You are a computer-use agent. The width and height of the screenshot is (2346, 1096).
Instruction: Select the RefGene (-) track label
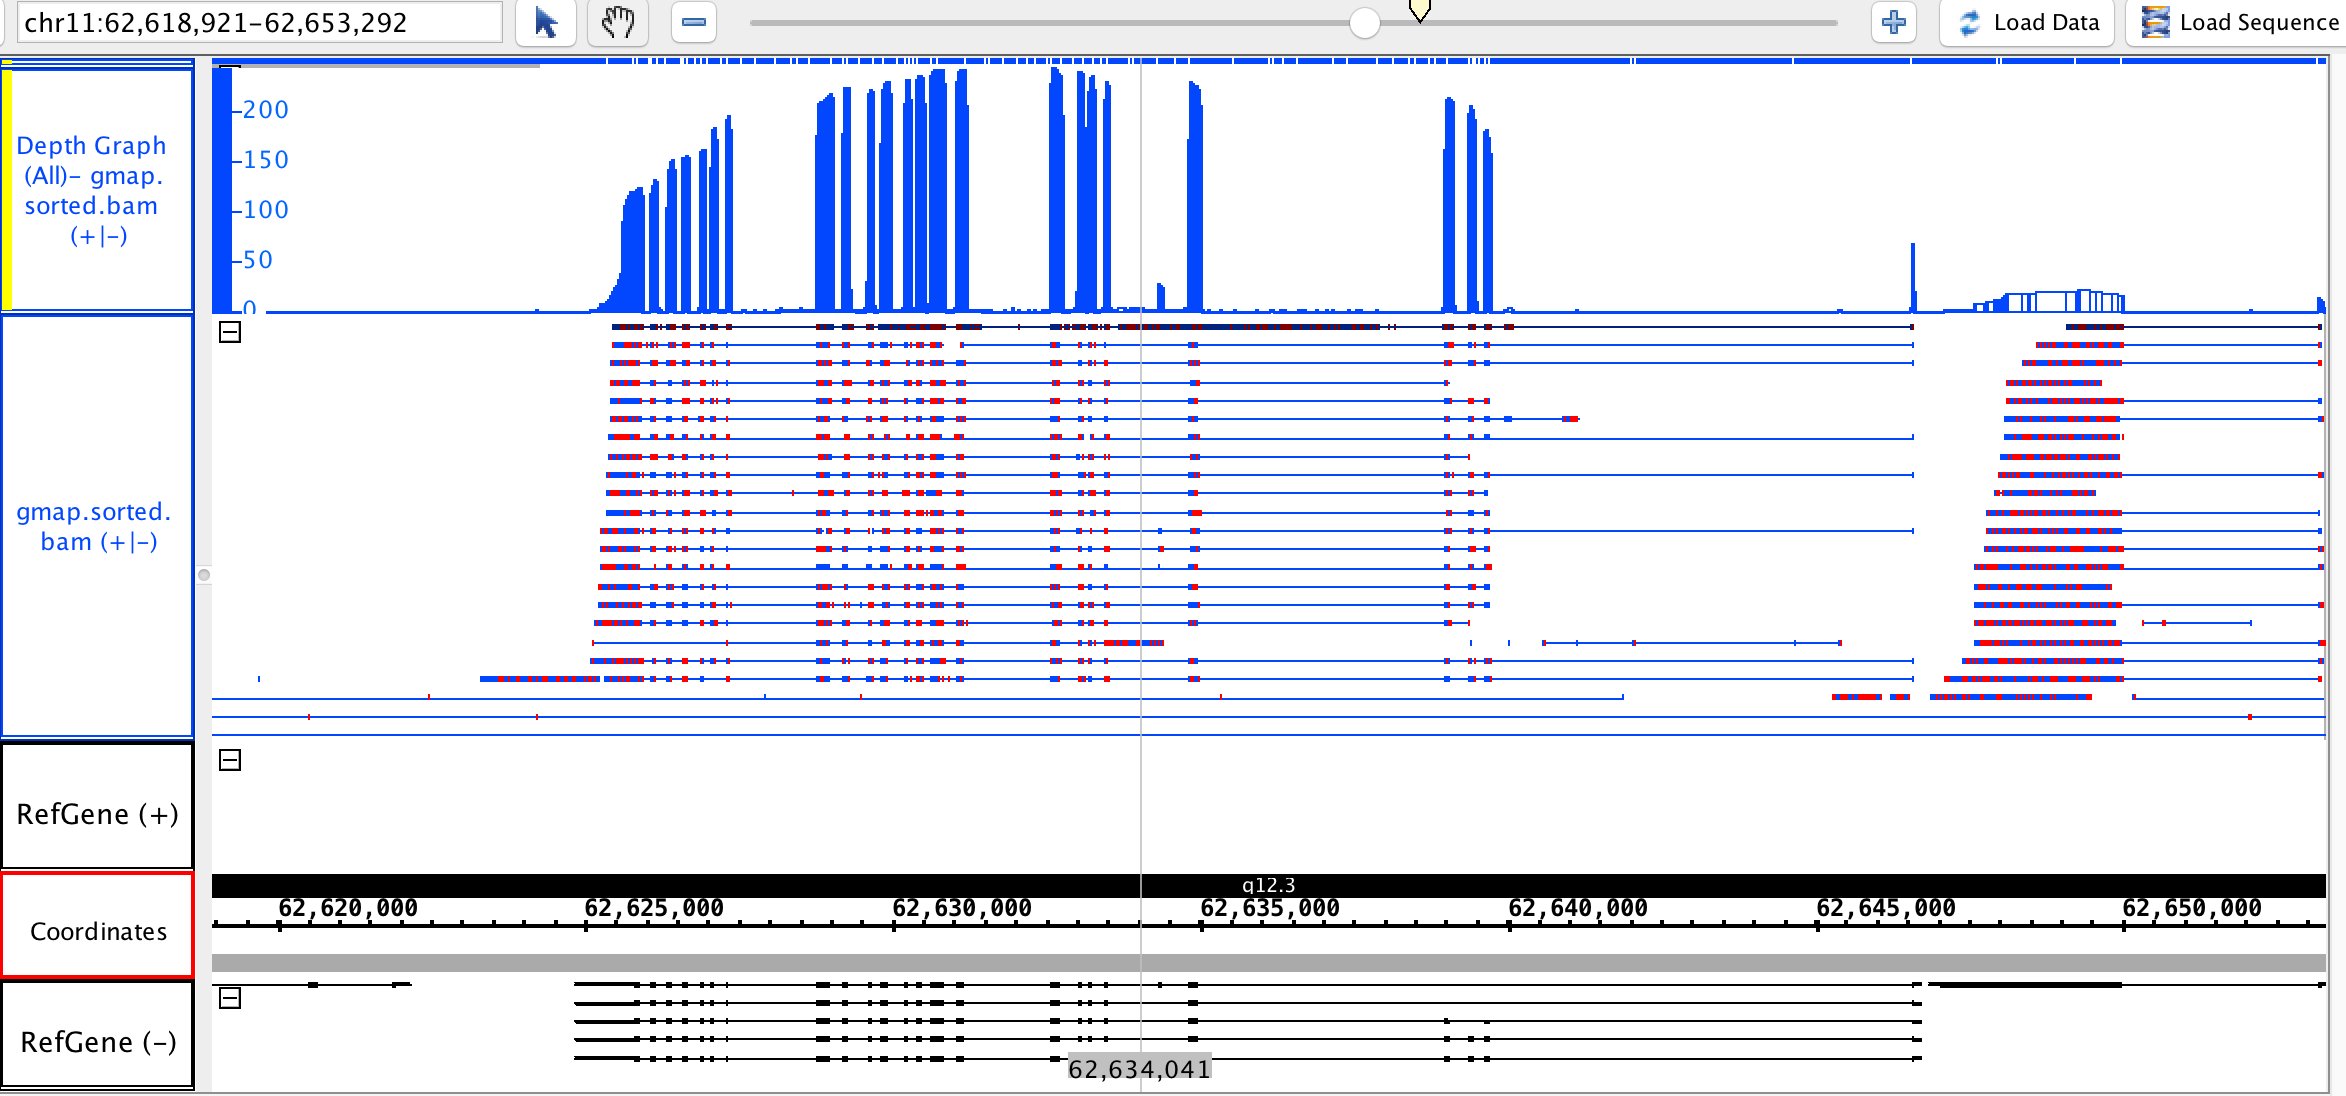click(x=97, y=1034)
